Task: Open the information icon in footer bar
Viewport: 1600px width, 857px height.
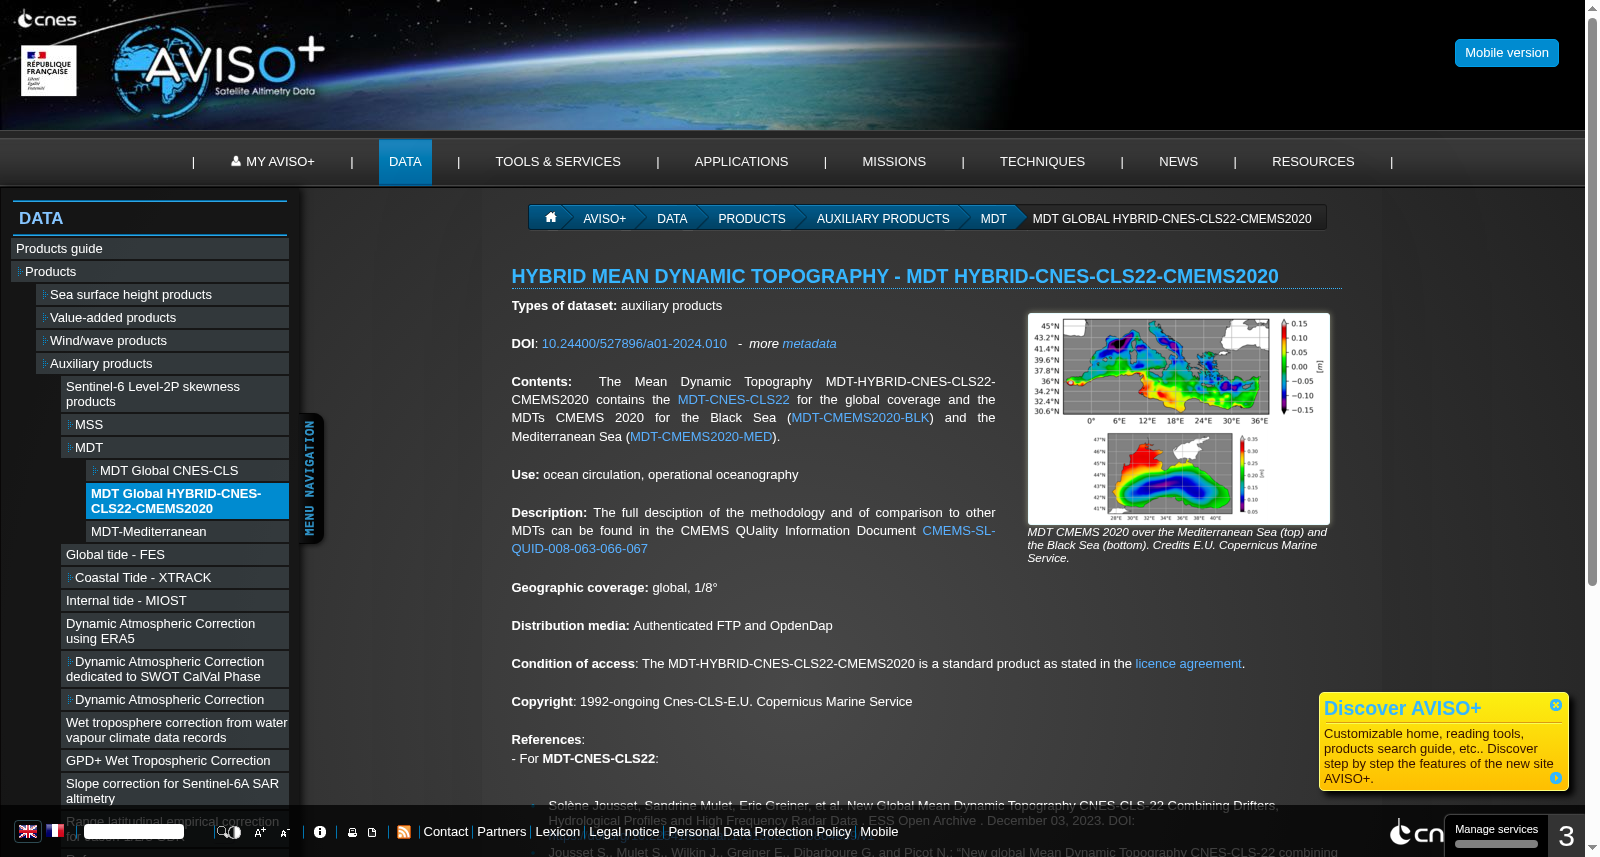Action: pos(320,832)
